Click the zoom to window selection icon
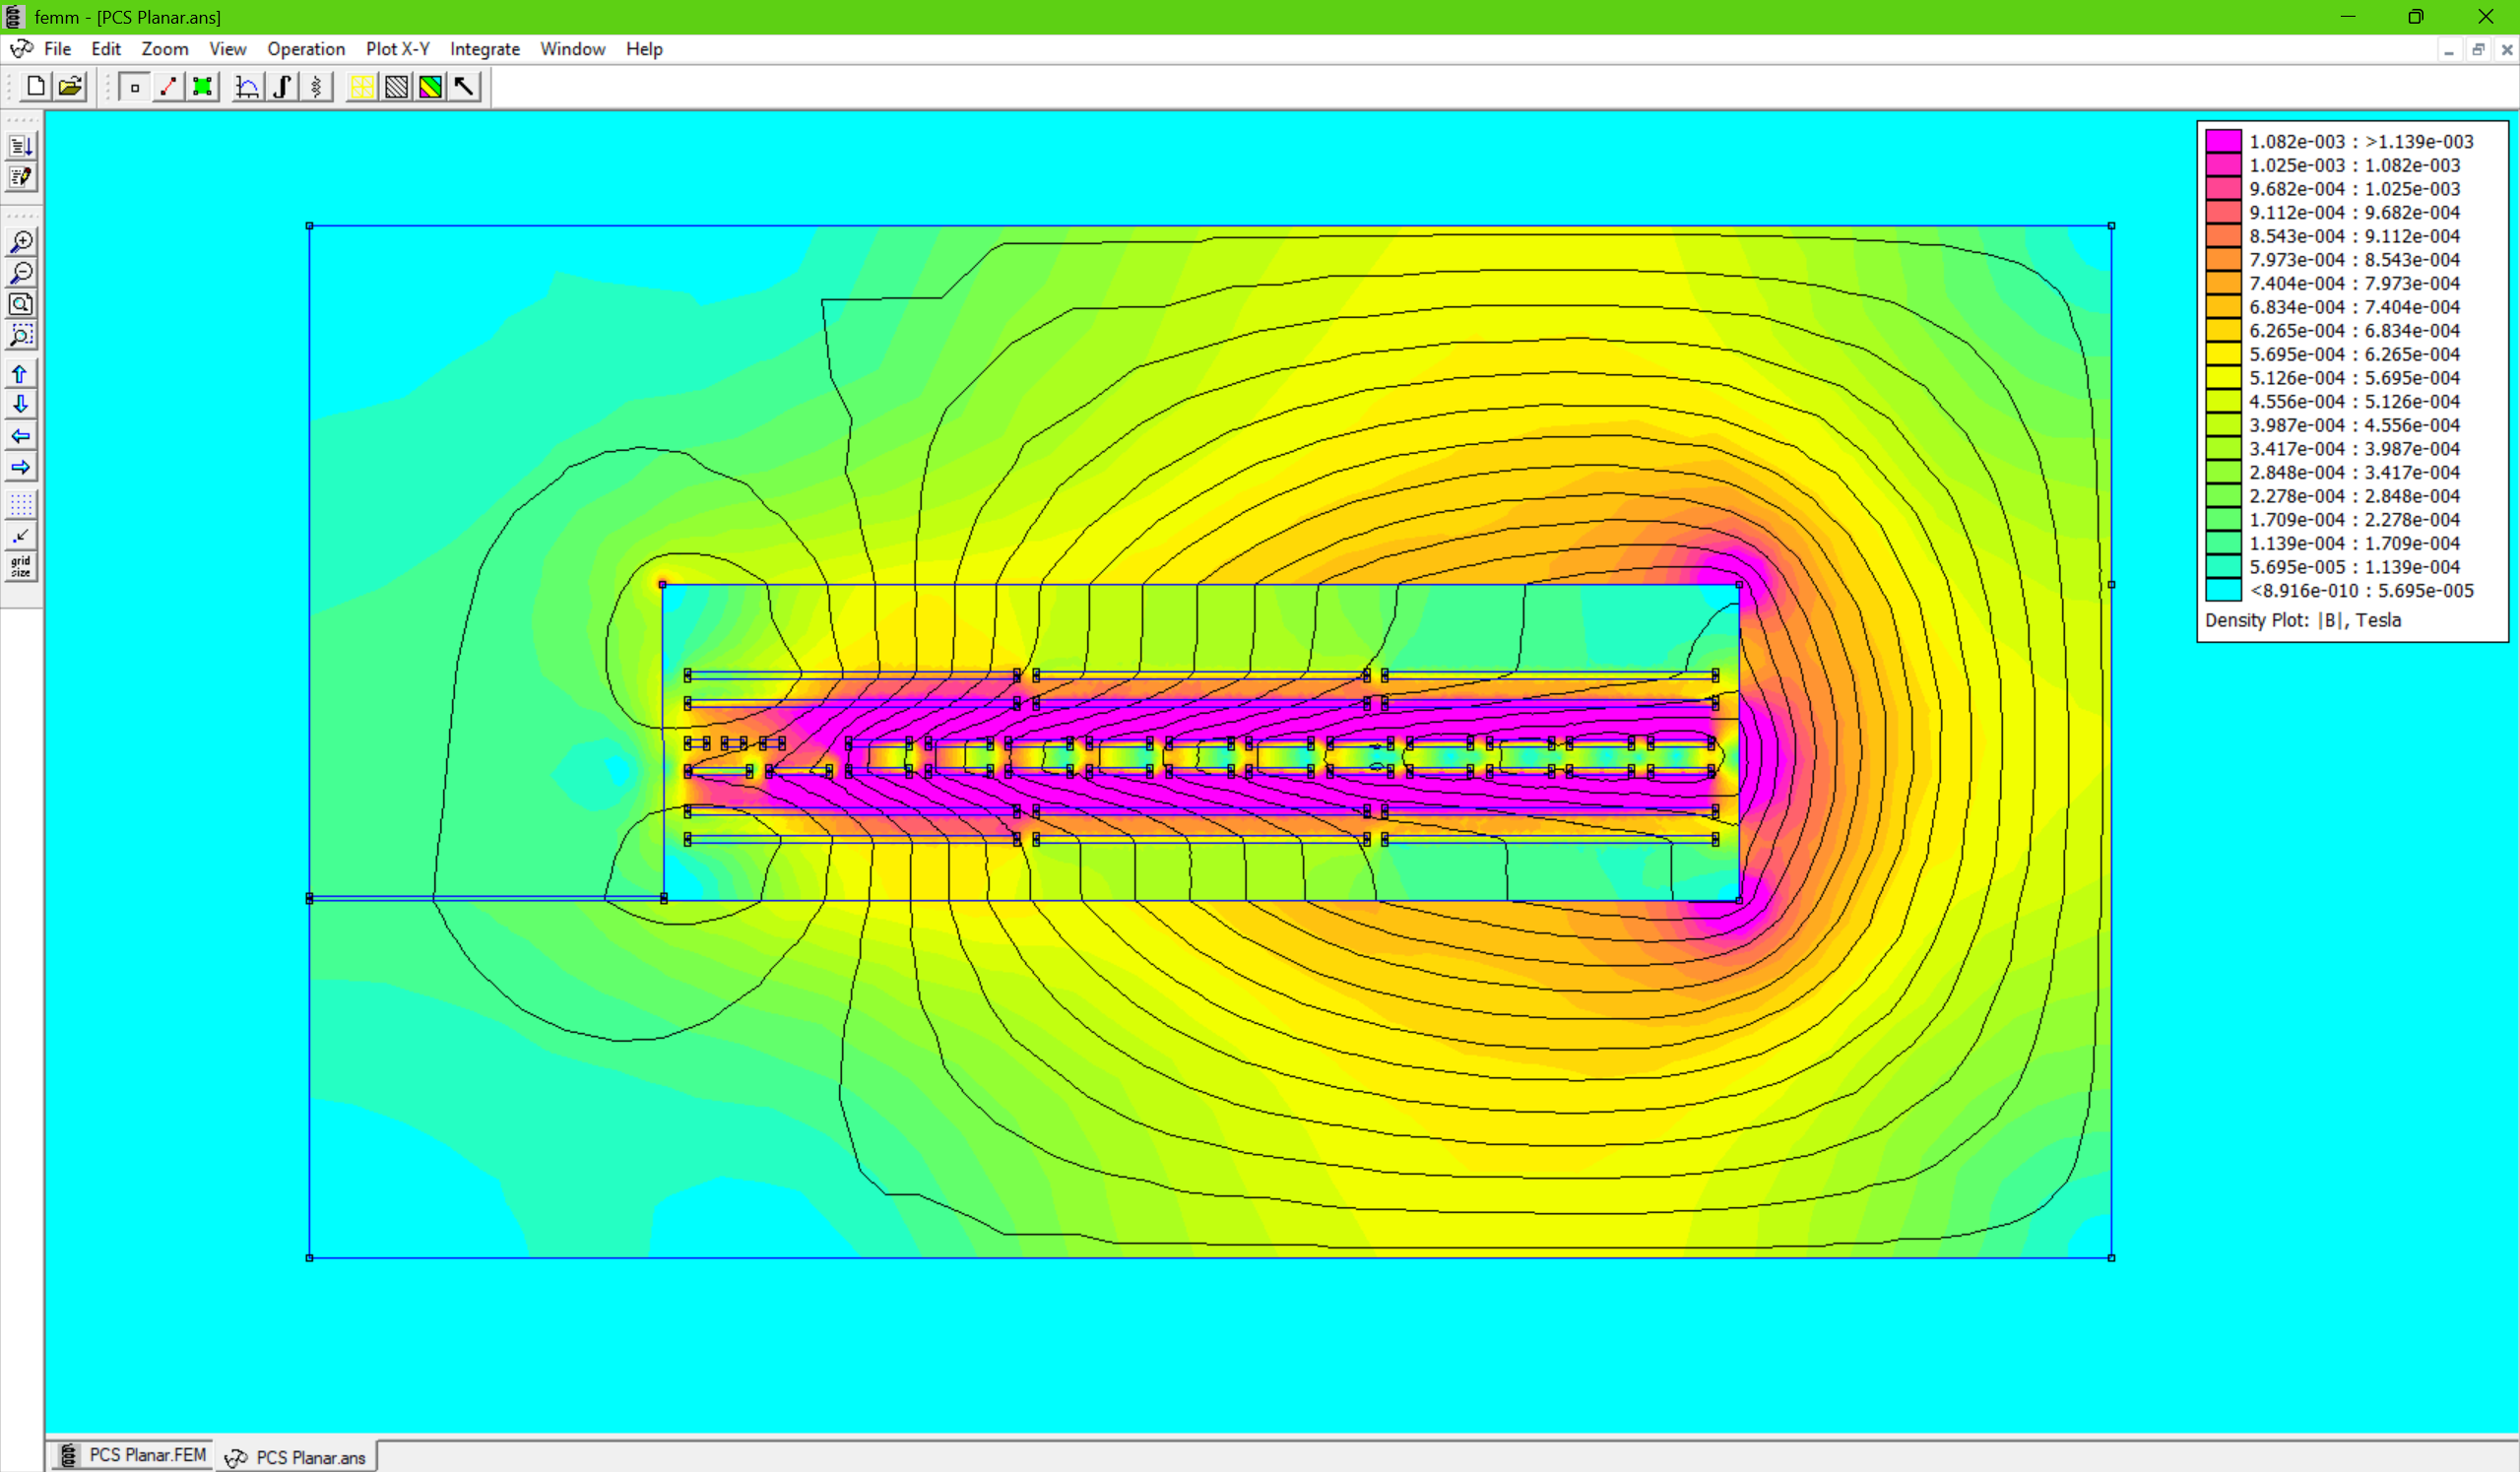Viewport: 2520px width, 1472px height. coord(20,335)
